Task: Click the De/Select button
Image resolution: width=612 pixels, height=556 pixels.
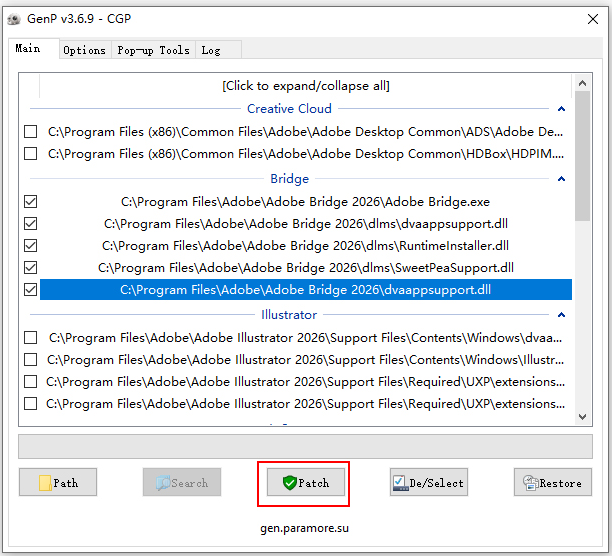Action: pos(429,482)
